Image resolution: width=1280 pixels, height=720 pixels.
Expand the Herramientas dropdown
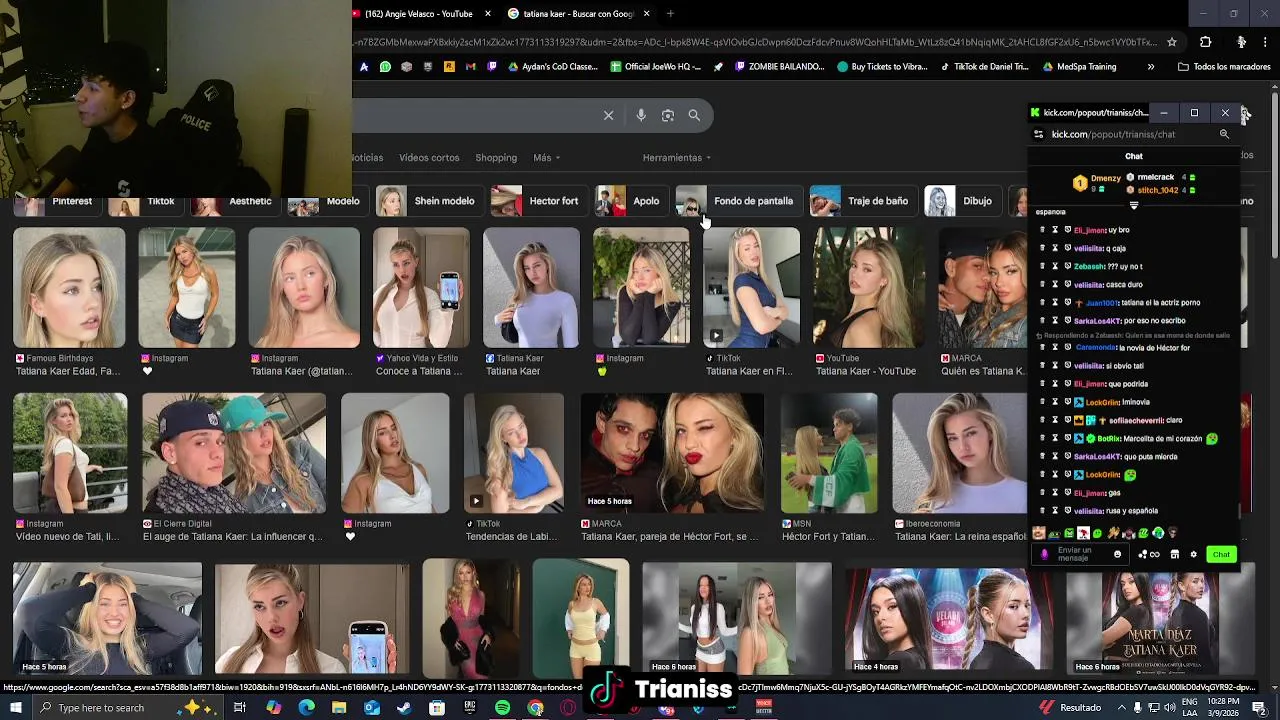point(677,158)
